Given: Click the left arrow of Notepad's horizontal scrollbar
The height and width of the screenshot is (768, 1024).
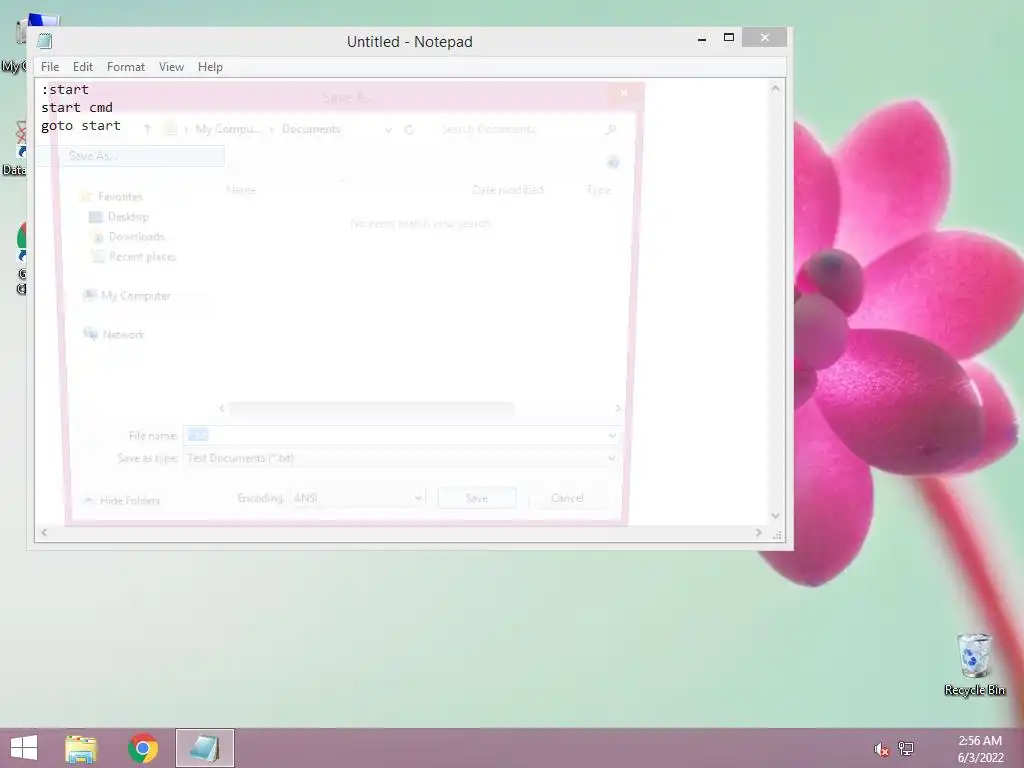Looking at the screenshot, I should (x=44, y=533).
